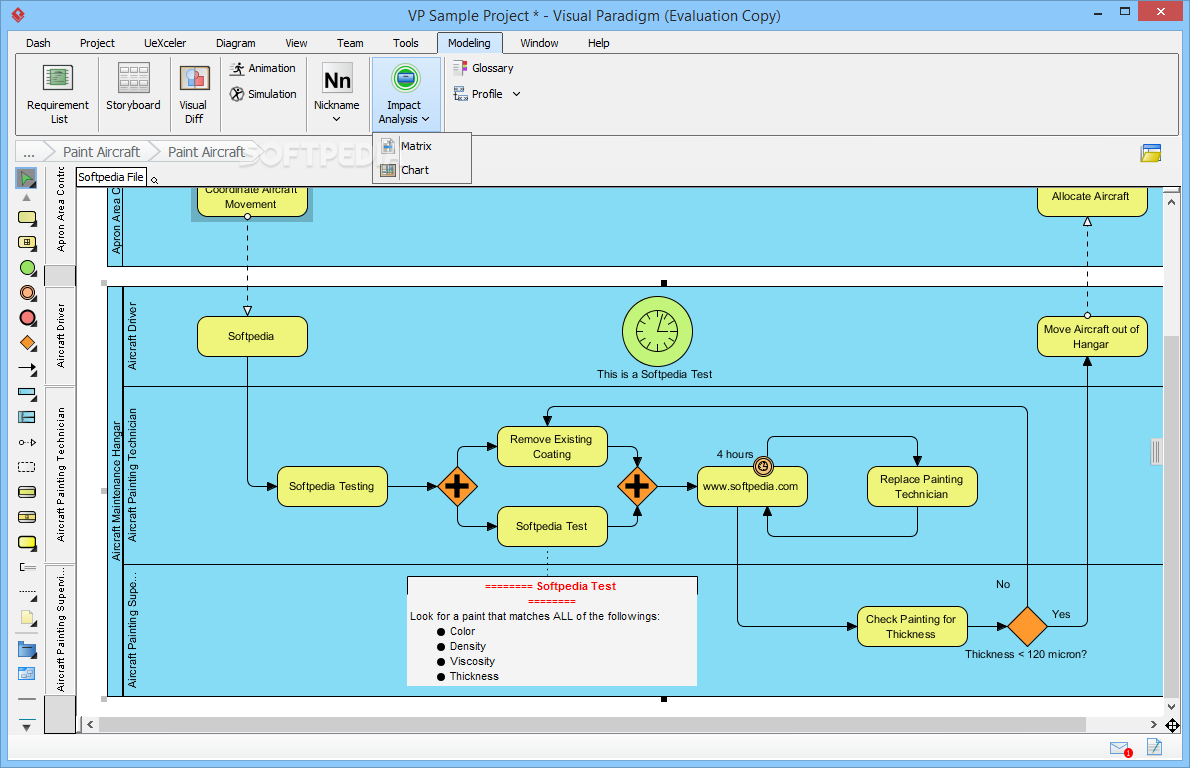
Task: Select the blue Package tool
Action: 27,650
